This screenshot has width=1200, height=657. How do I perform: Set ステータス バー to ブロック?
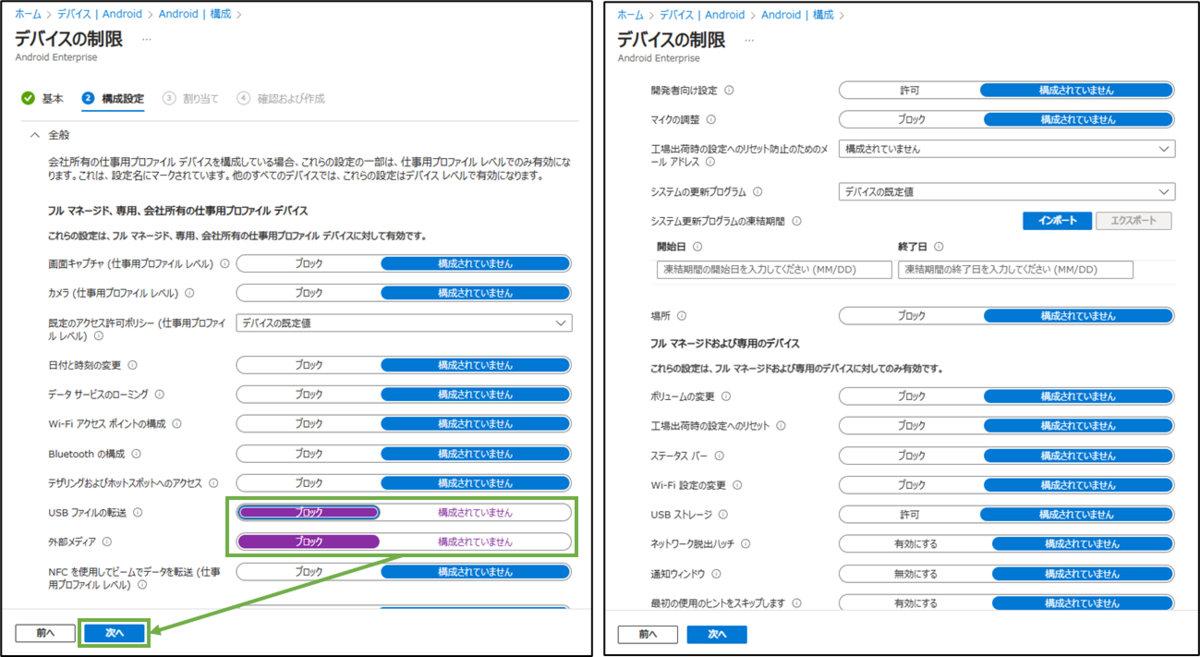pyautogui.click(x=911, y=455)
